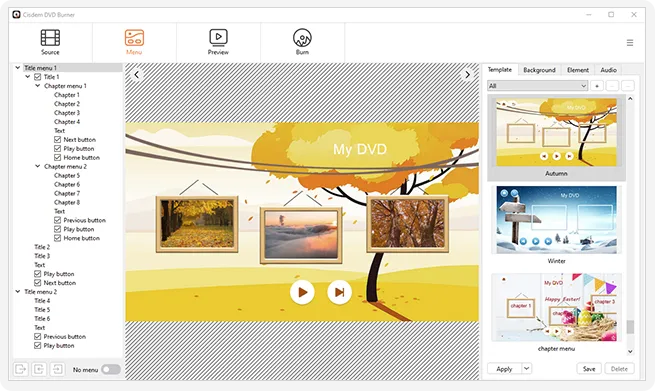Click the second icon button beside No menu

(39, 369)
